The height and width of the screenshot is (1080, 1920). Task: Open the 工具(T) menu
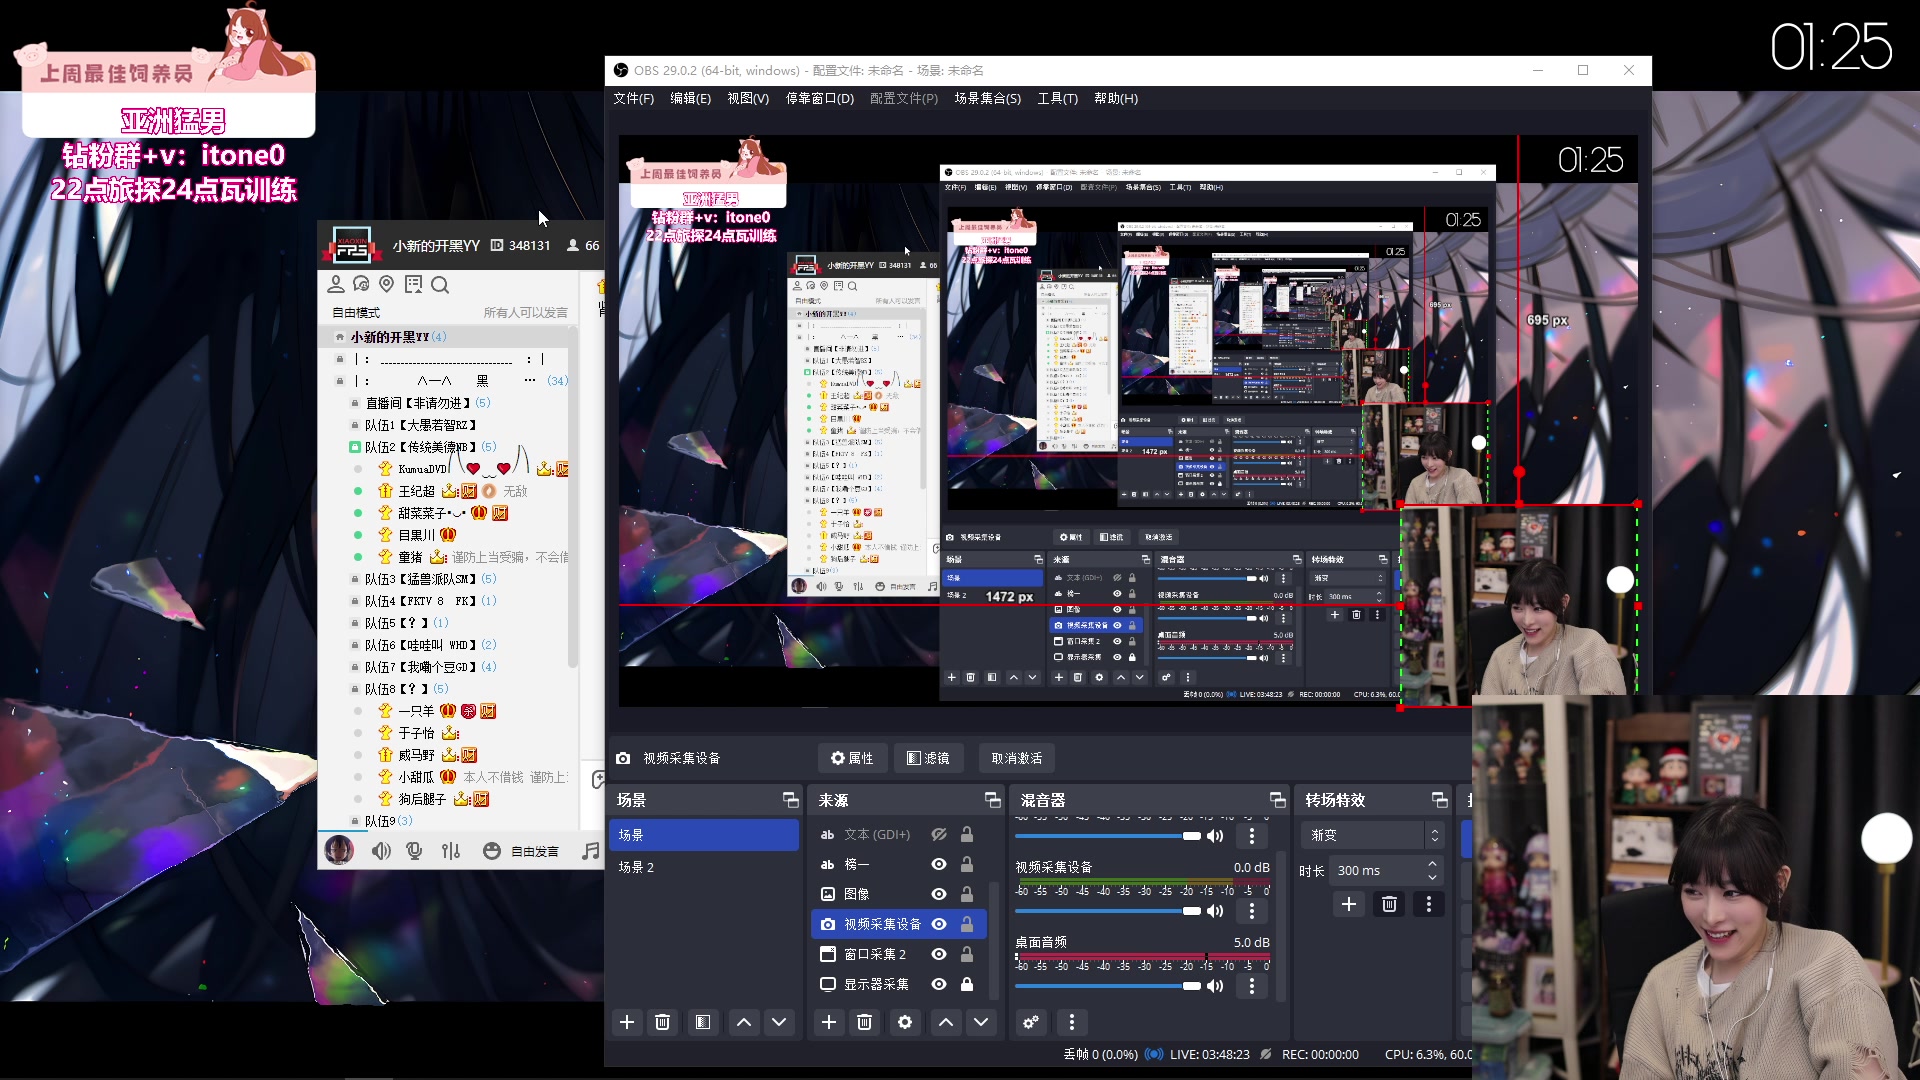(1057, 98)
